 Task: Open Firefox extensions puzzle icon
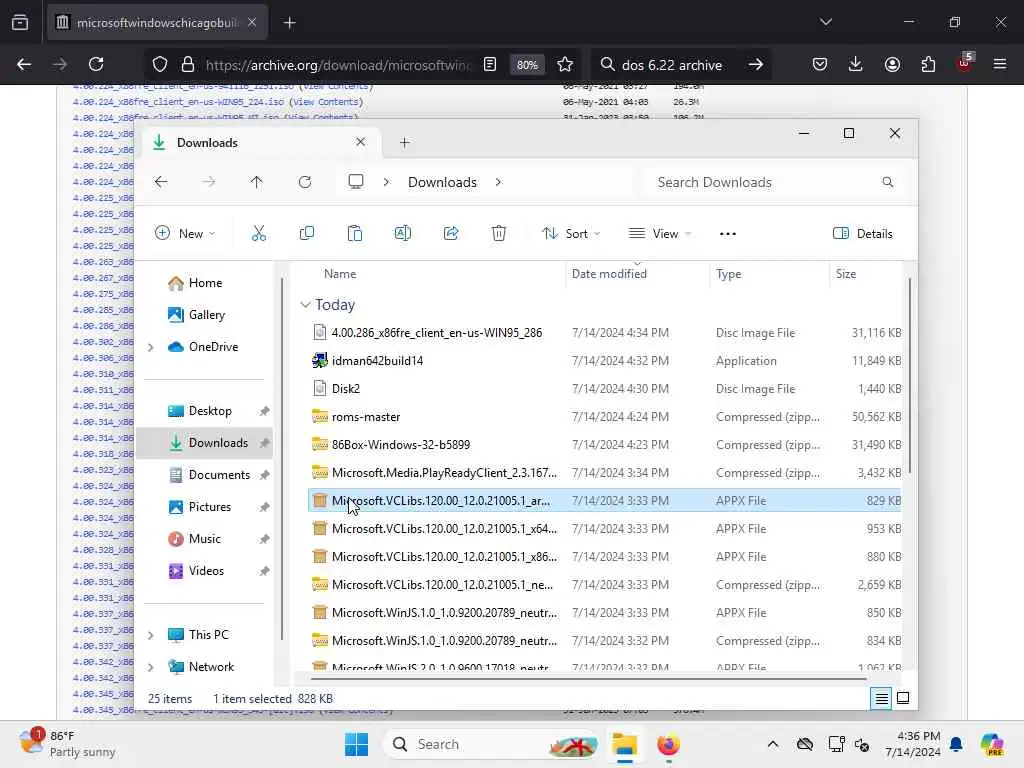click(928, 64)
